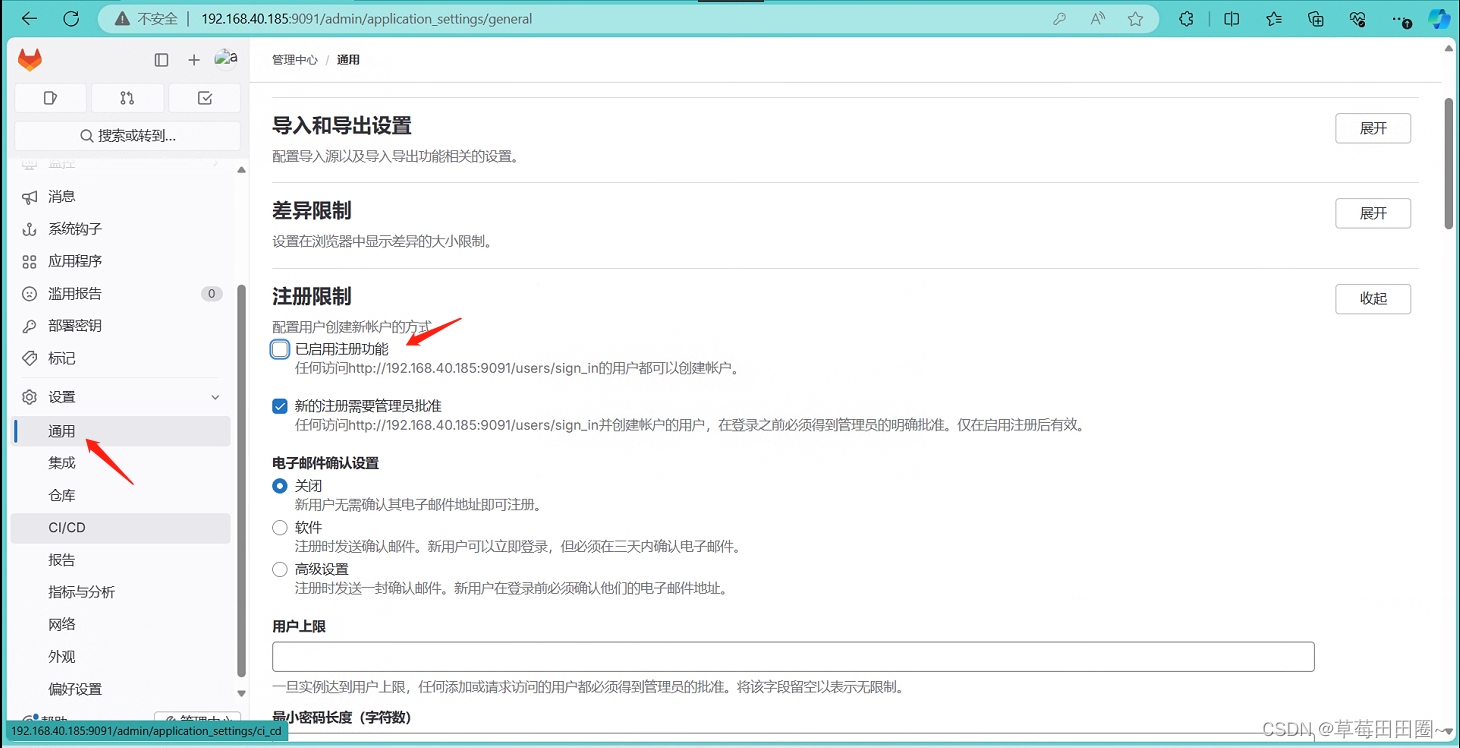This screenshot has width=1460, height=748.
Task: Open the collections icon
Action: [1316, 19]
